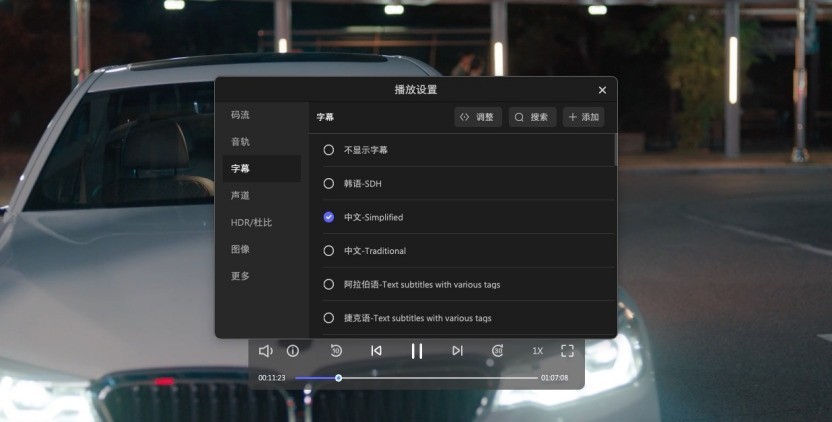Click the playback progress bar handle

pos(338,378)
